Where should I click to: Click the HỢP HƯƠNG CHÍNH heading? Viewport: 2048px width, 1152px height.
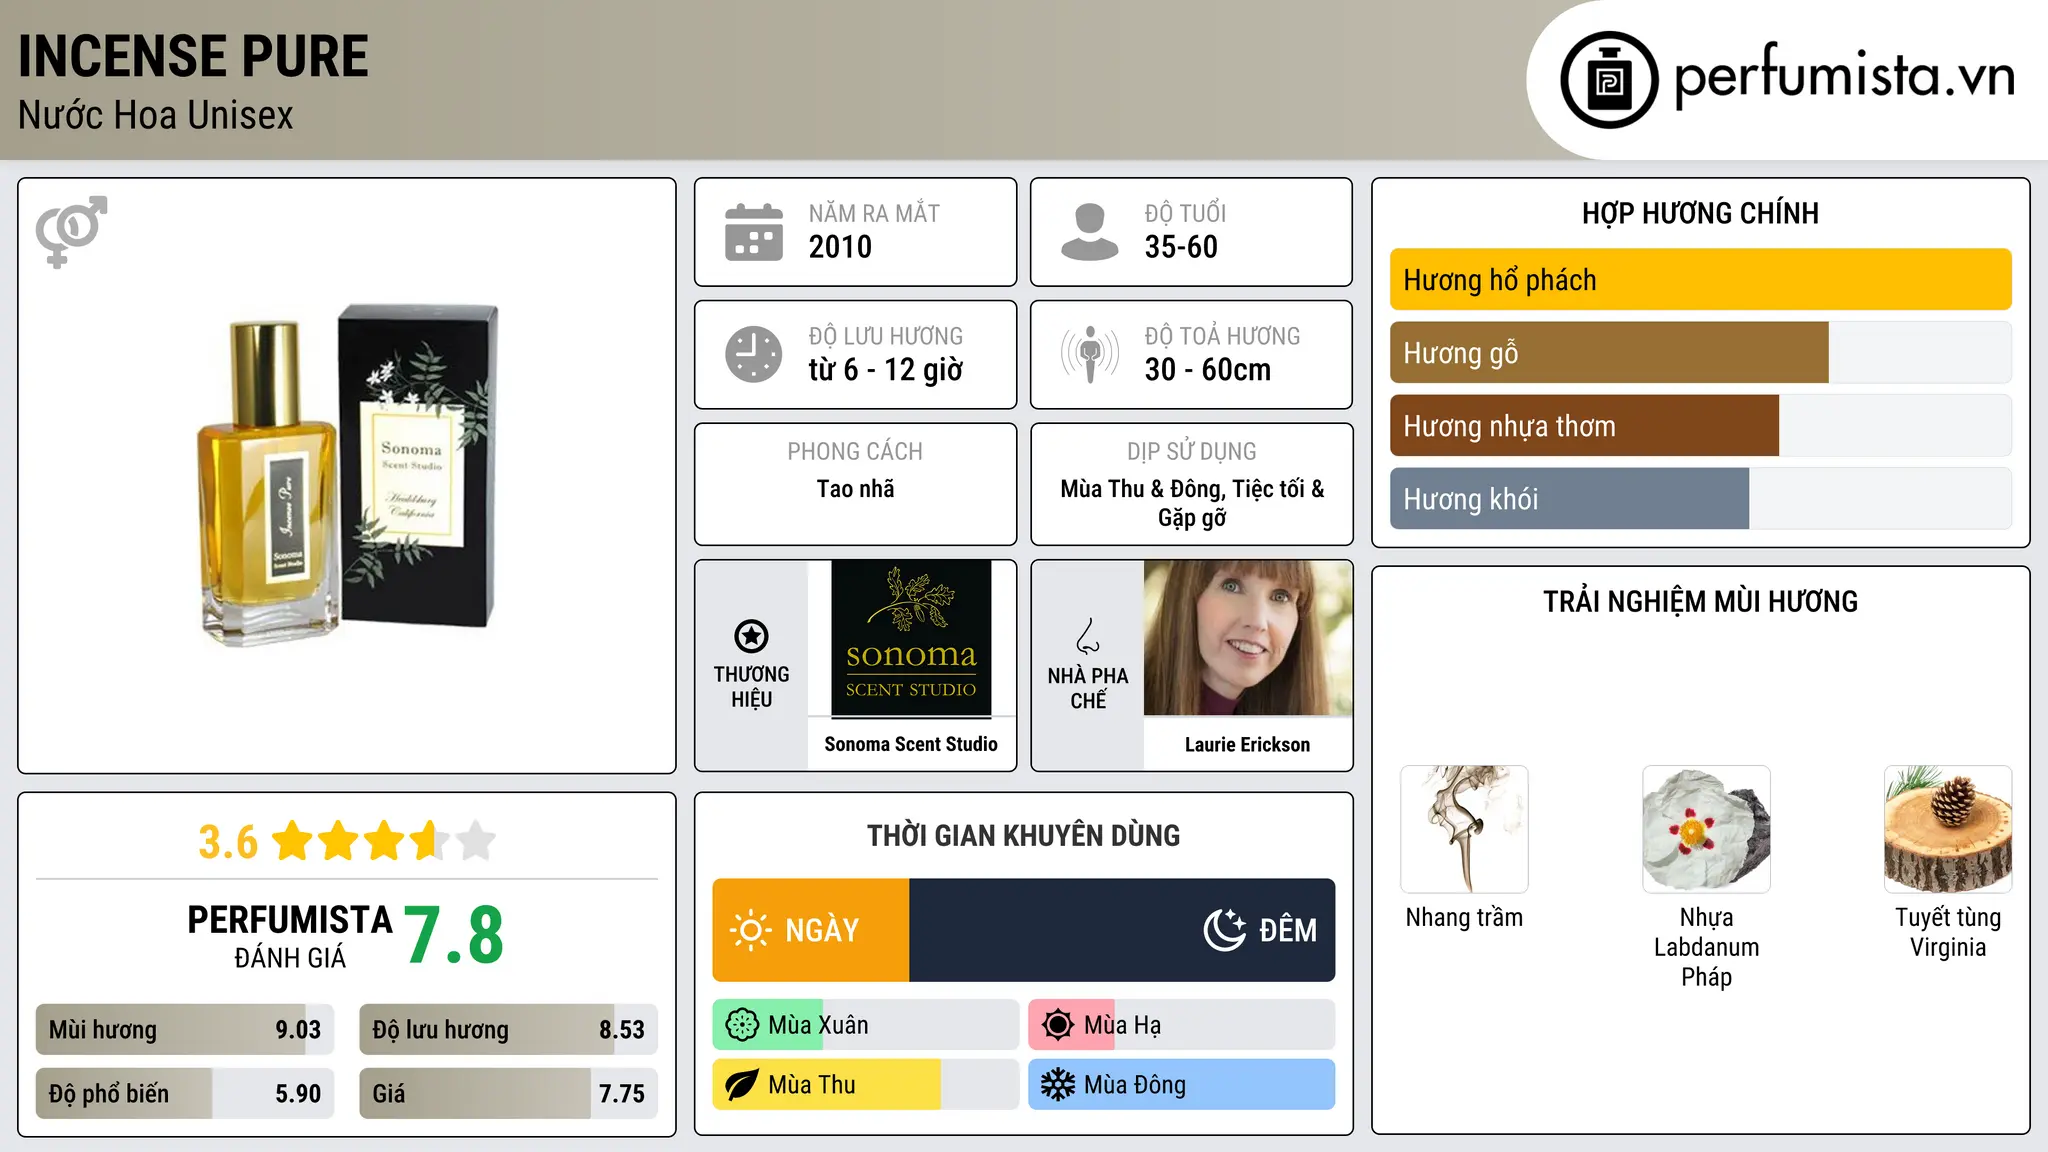pyautogui.click(x=1700, y=213)
